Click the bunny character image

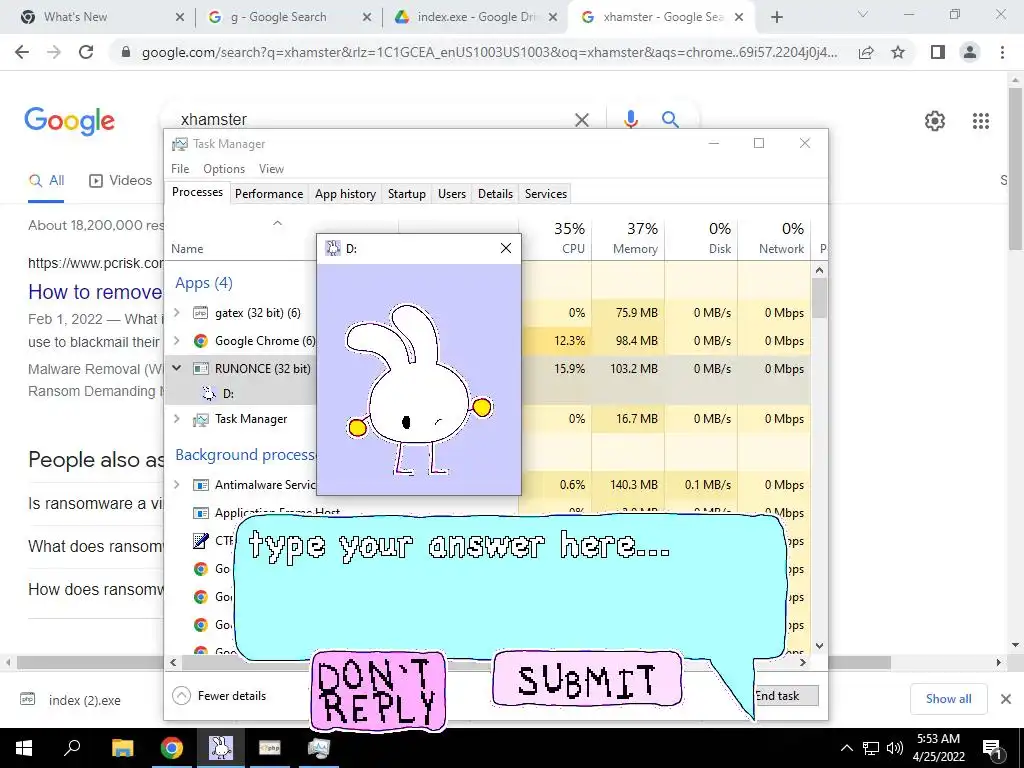[x=419, y=389]
